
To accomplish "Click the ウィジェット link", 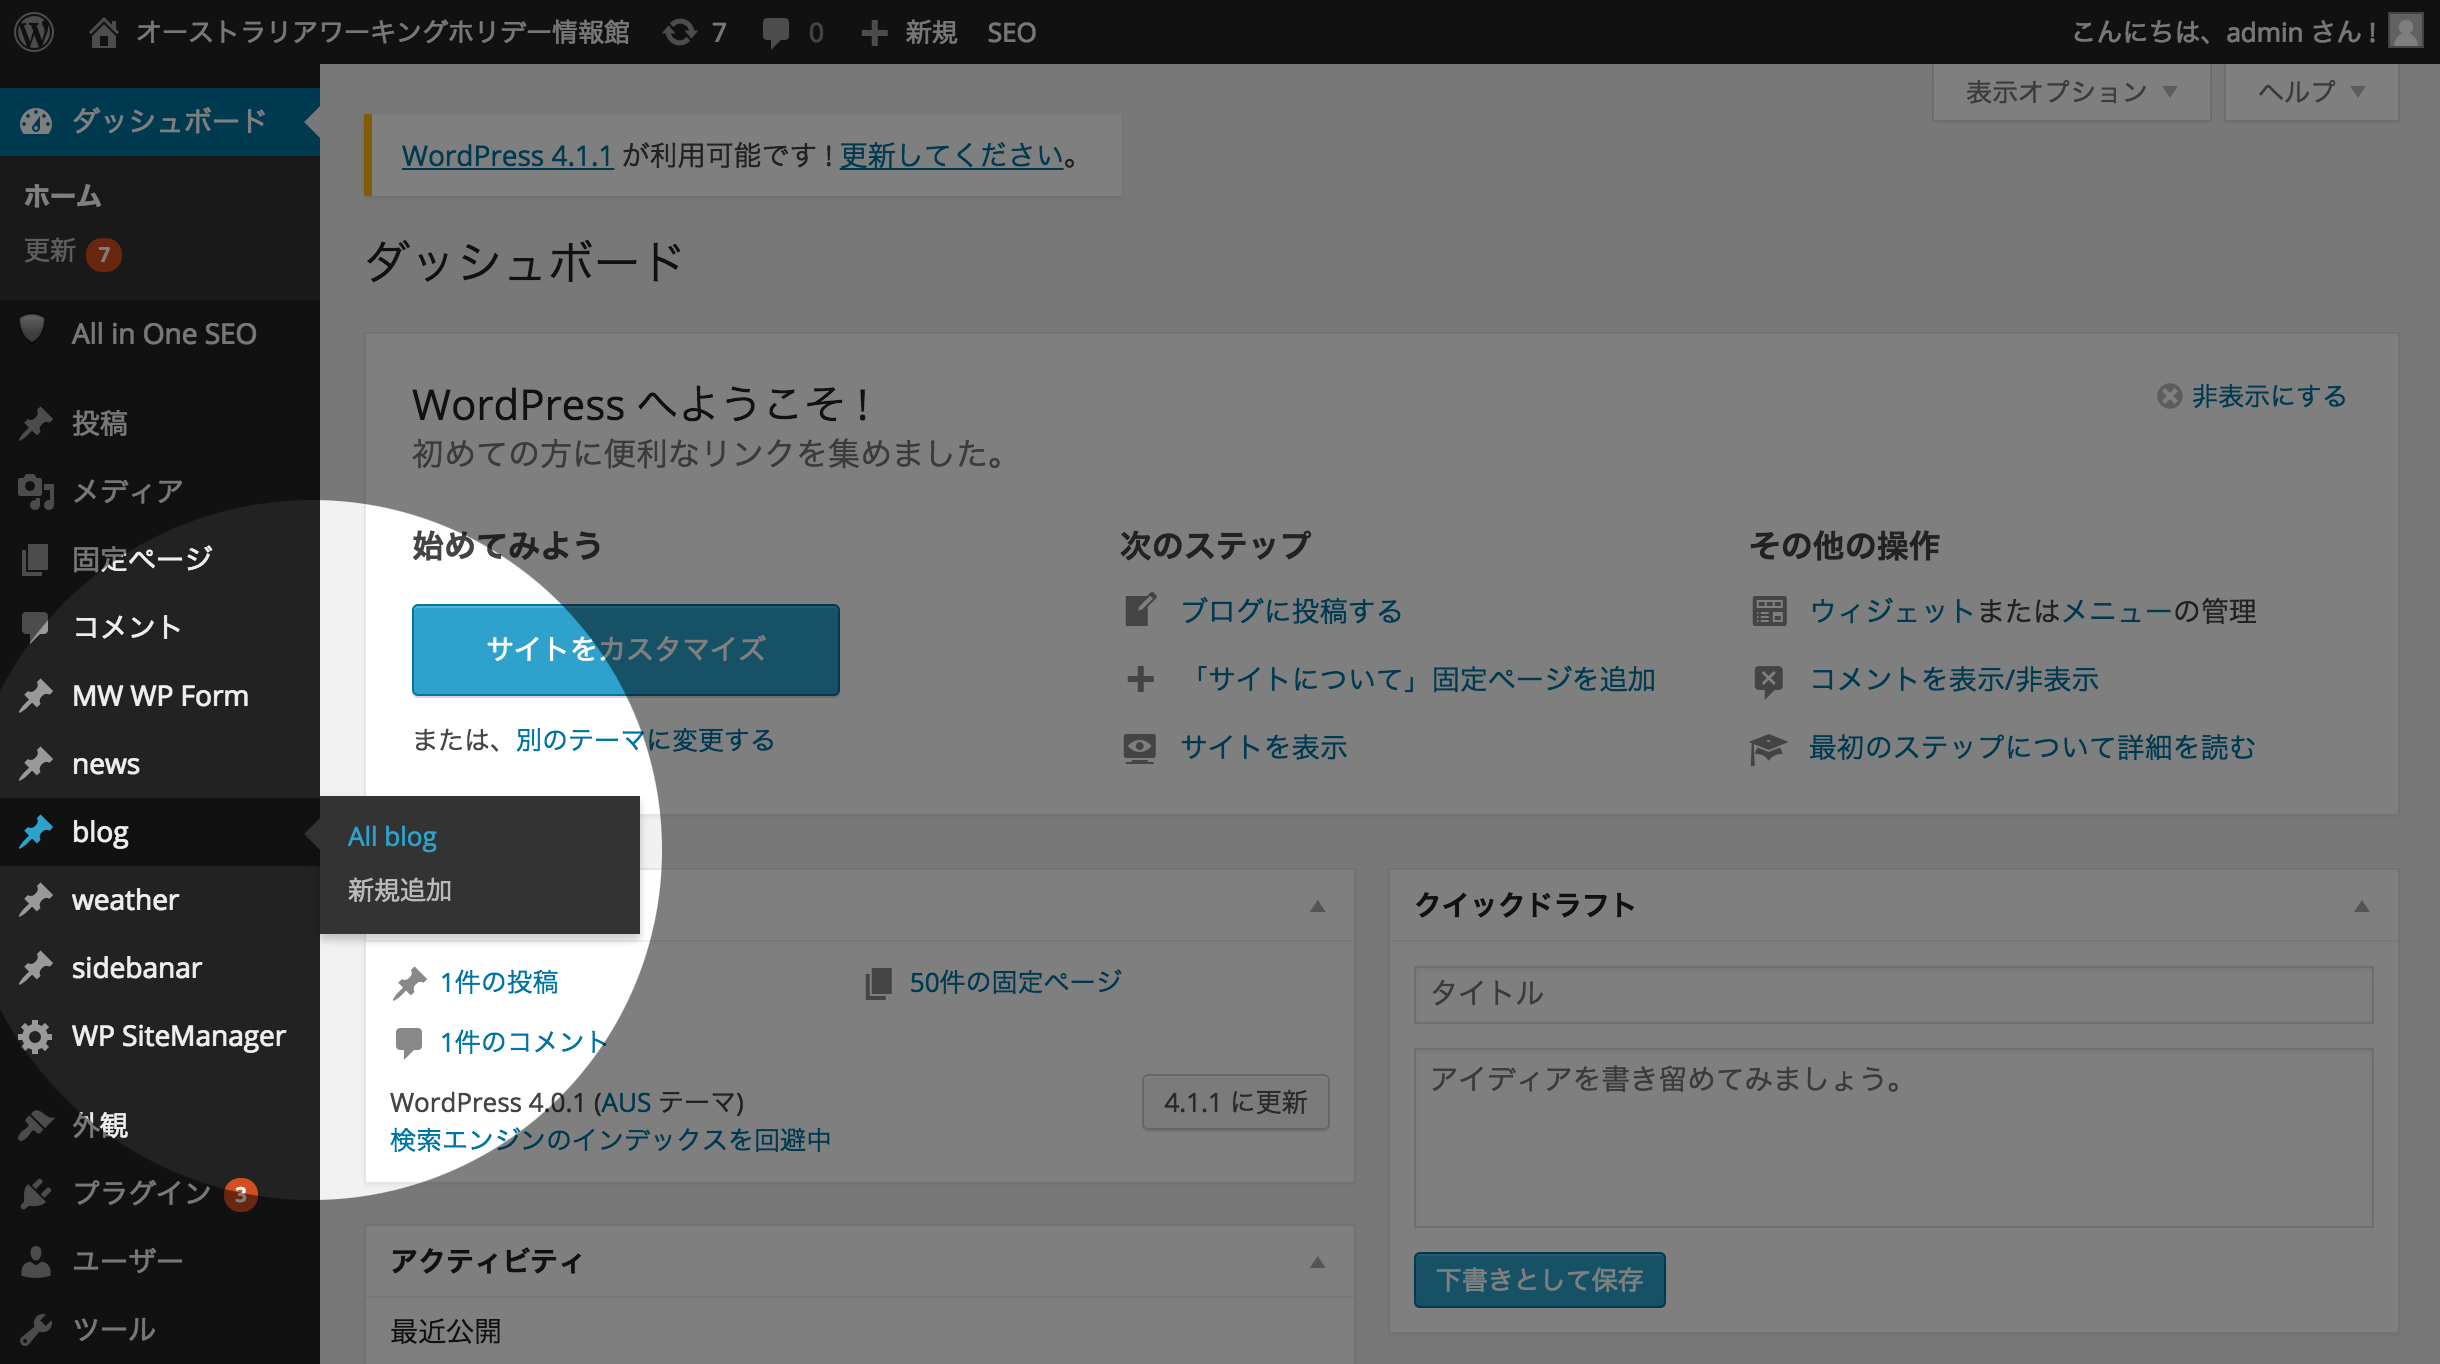I will pyautogui.click(x=1892, y=611).
